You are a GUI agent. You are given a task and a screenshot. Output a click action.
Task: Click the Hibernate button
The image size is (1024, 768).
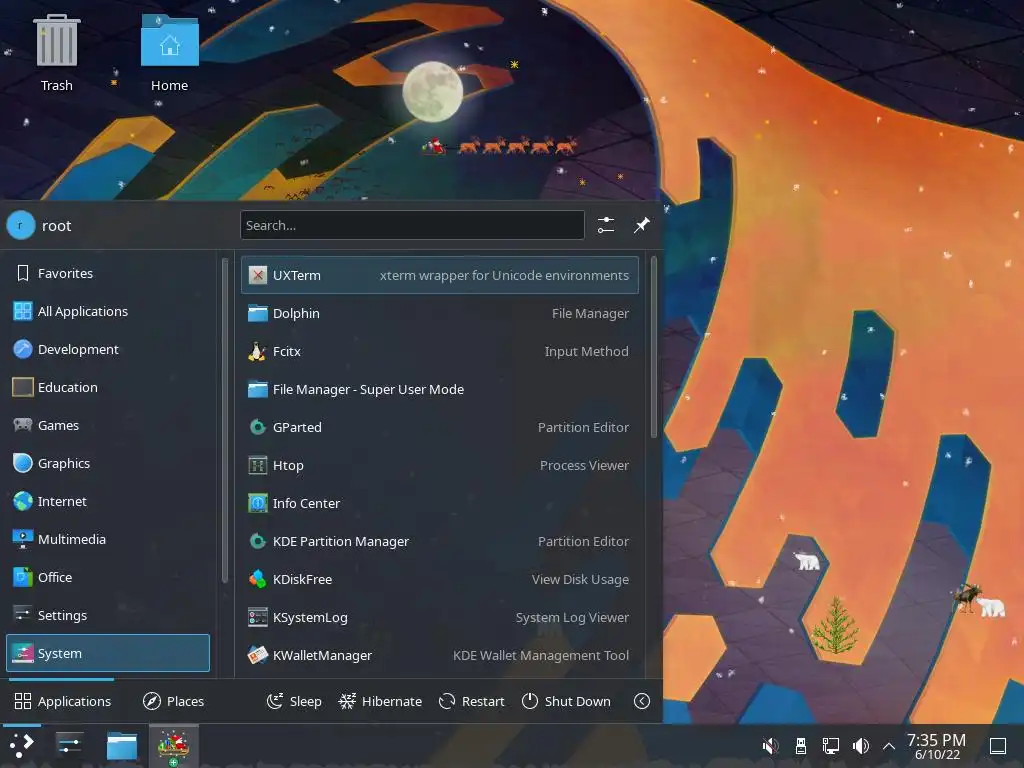380,701
